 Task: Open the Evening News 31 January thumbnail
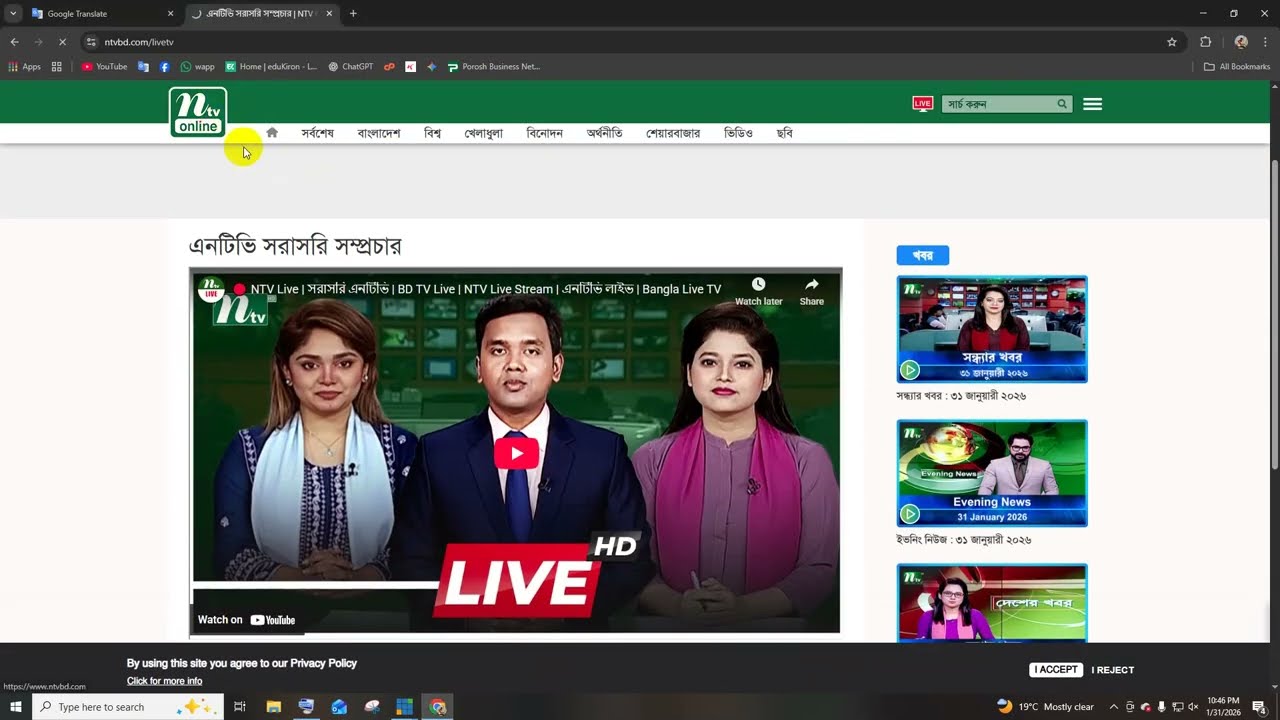tap(992, 473)
